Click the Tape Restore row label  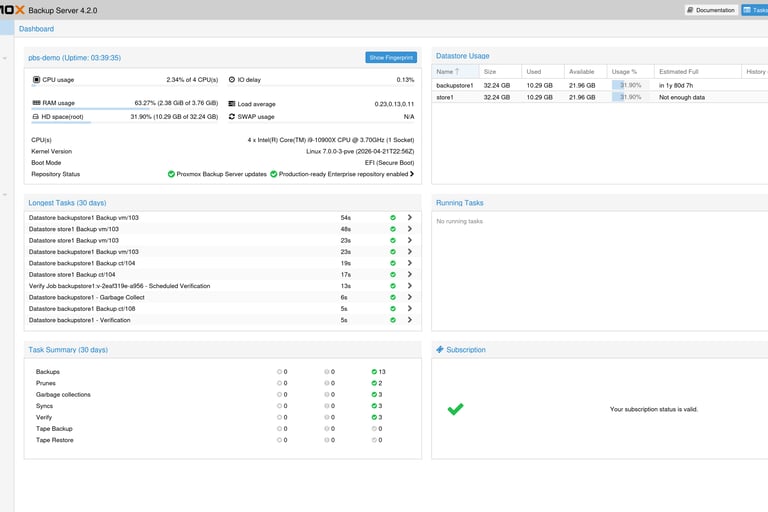click(x=54, y=440)
